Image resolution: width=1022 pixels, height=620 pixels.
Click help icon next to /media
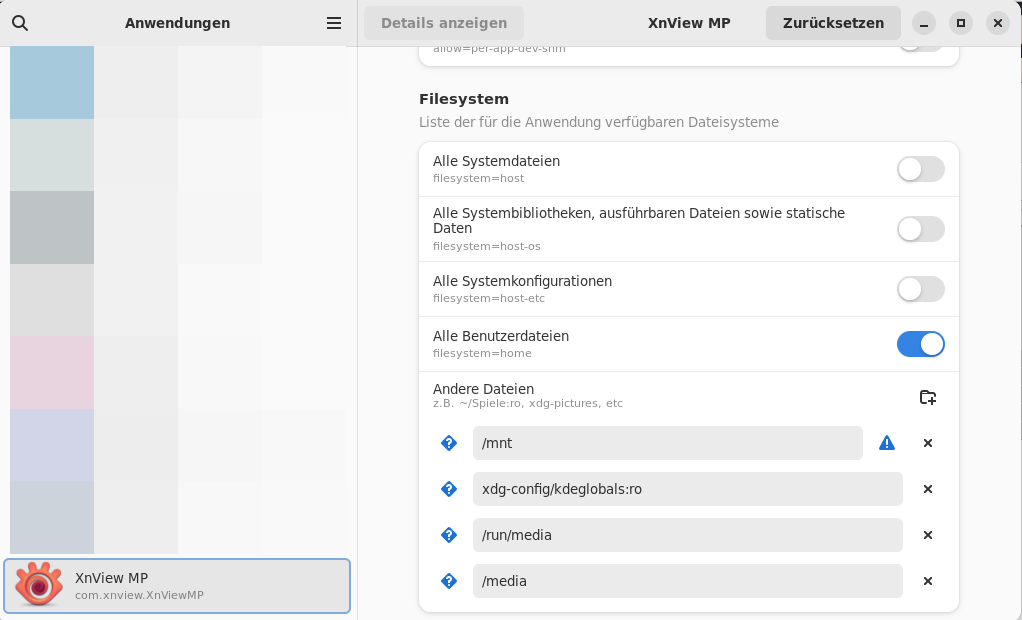[x=449, y=581]
